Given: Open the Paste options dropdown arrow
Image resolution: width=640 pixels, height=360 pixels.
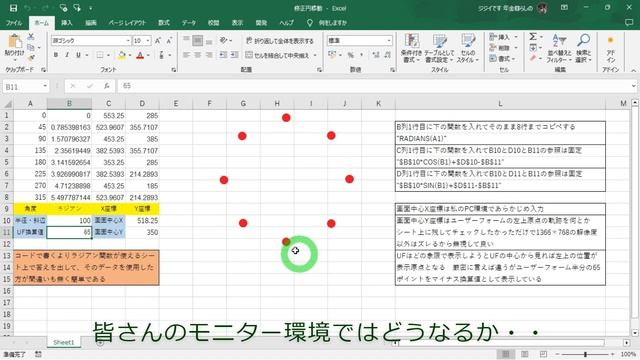Looking at the screenshot, I should (x=15, y=60).
